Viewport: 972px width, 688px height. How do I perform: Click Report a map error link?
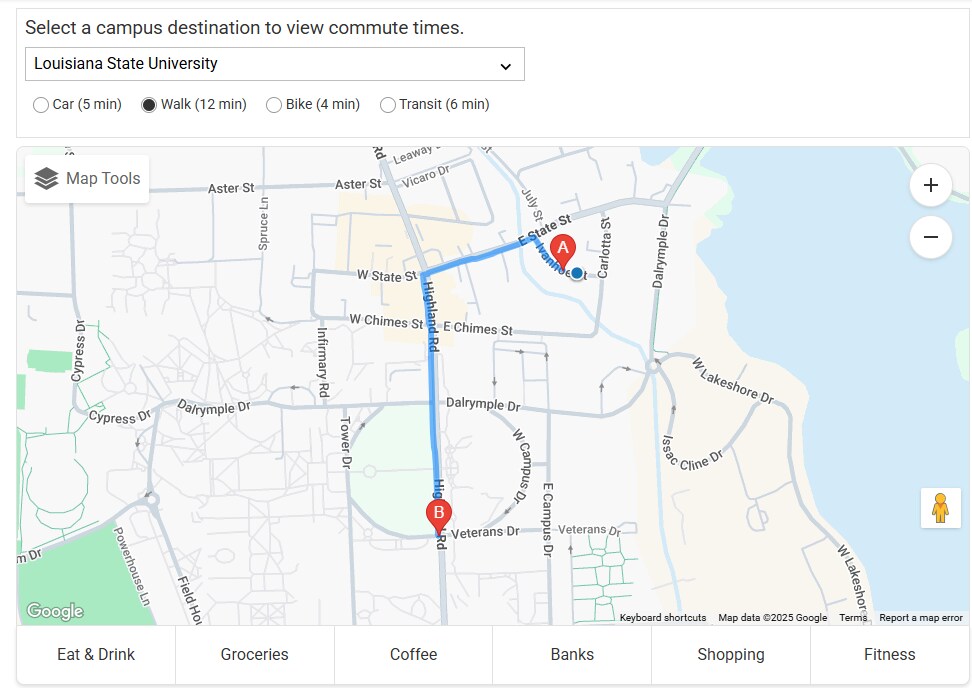tap(921, 617)
